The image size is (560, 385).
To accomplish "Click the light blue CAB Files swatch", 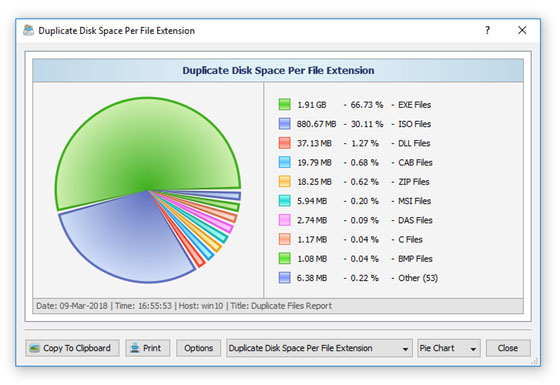I will [x=285, y=162].
